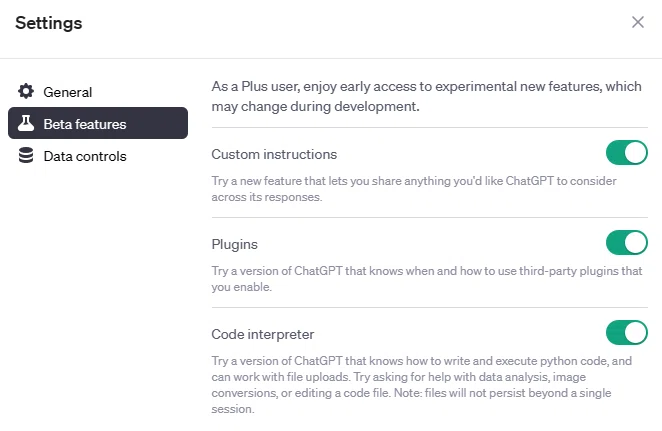Viewport: 662px width, 431px height.
Task: Click the white knob on the Code interpreter switch
Action: point(635,332)
